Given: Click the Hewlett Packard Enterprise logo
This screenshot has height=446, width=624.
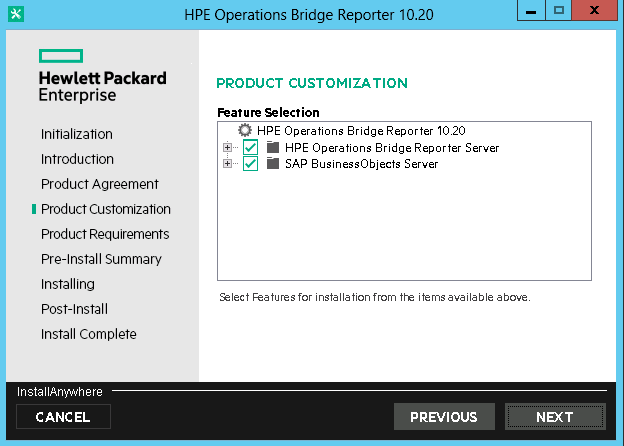Looking at the screenshot, I should (102, 76).
